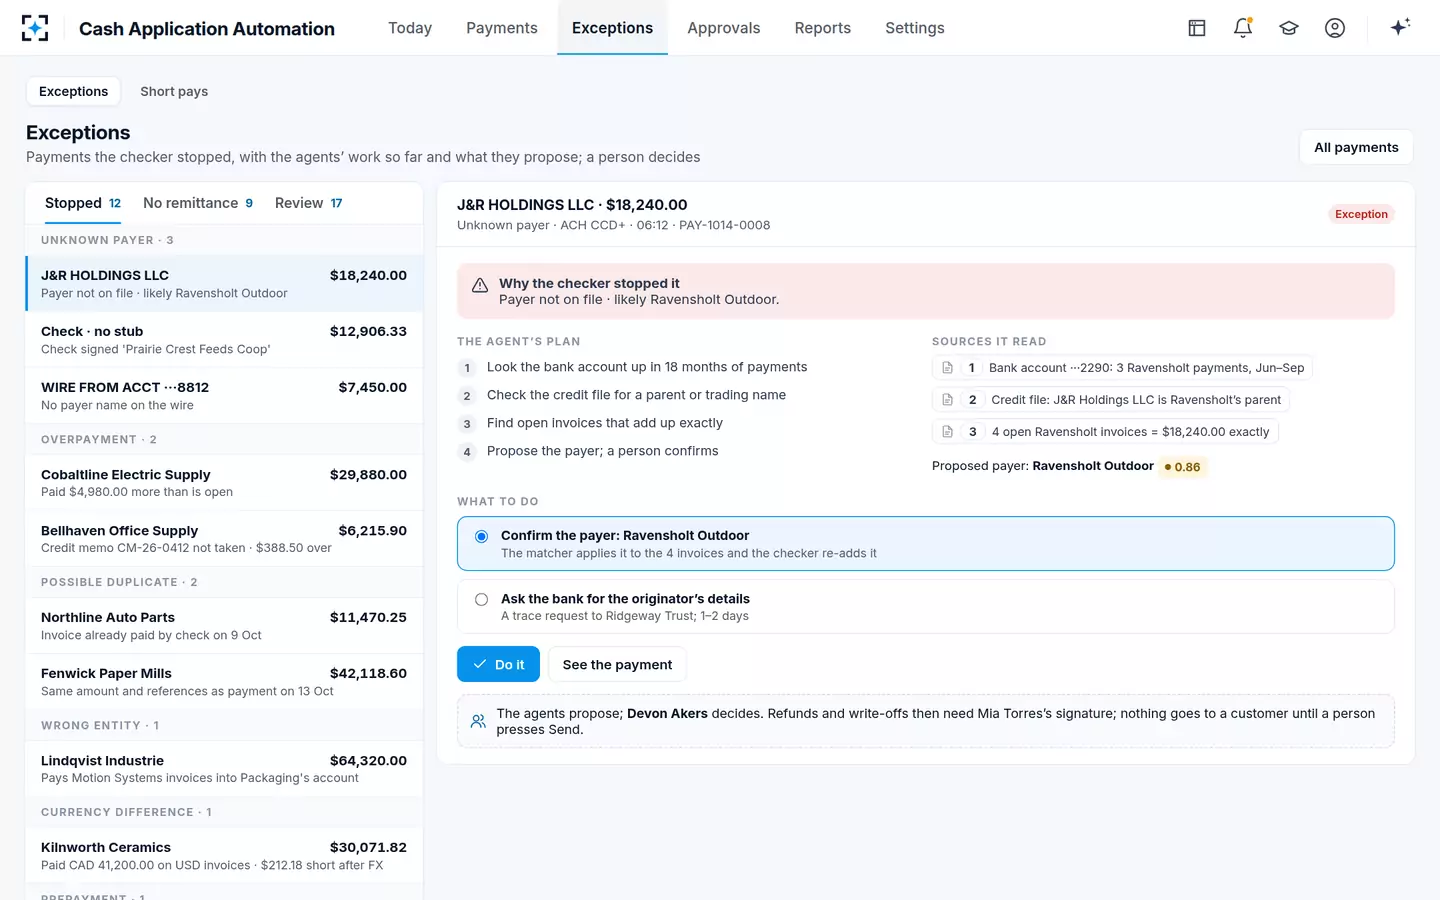Image resolution: width=1440 pixels, height=900 pixels.
Task: Open Kilnworth Ceramics currency difference row
Action: [224, 856]
